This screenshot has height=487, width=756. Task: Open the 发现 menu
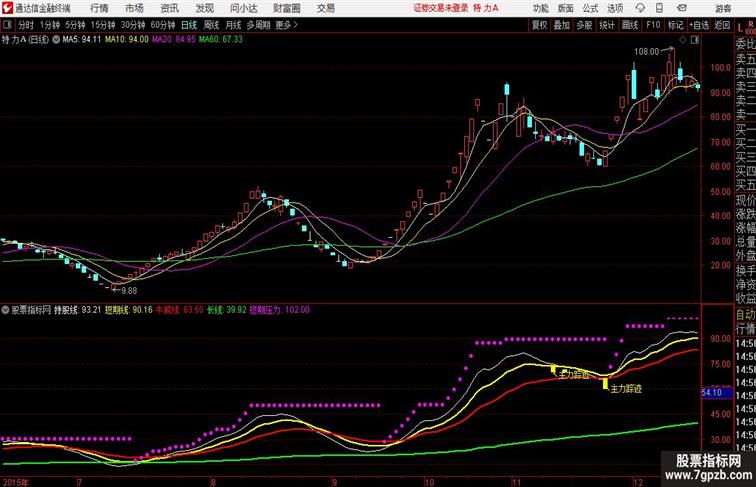[x=204, y=8]
